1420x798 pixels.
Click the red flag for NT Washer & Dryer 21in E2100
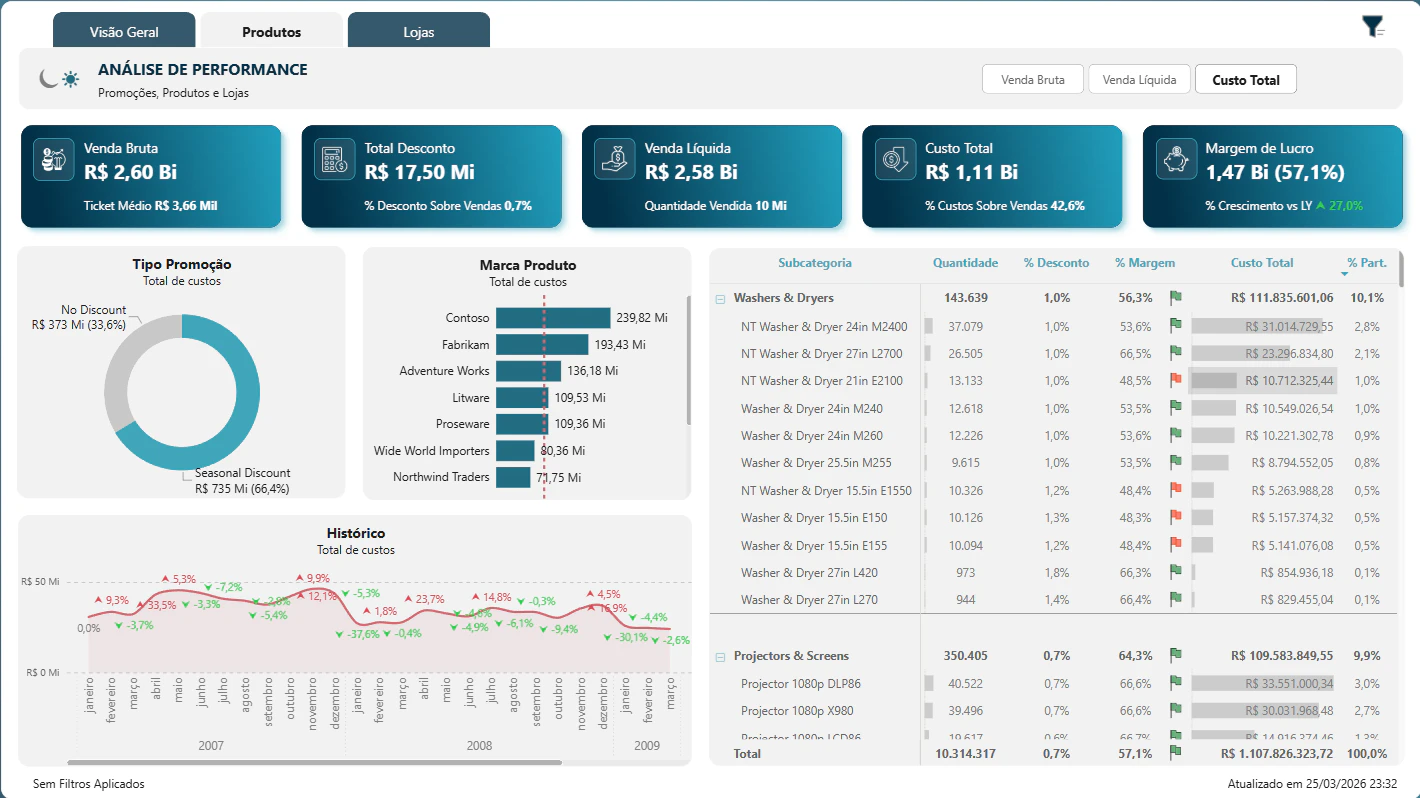[x=1176, y=380]
